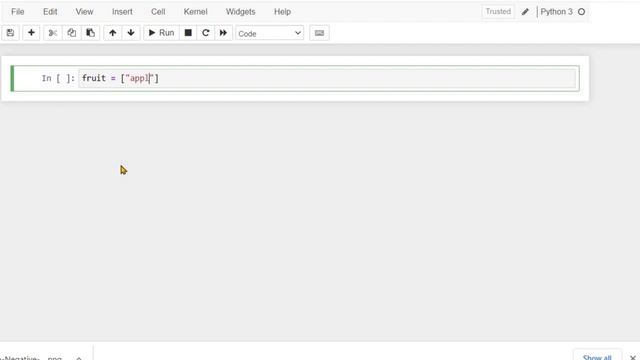Viewport: 640px width, 360px height.
Task: Open the Edit menu
Action: (x=50, y=12)
